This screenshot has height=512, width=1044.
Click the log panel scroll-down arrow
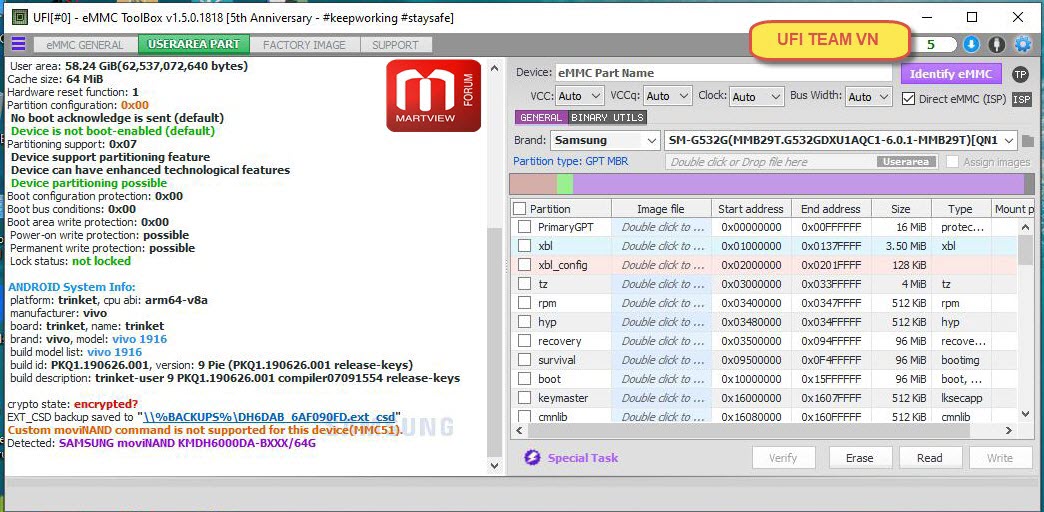tap(494, 465)
